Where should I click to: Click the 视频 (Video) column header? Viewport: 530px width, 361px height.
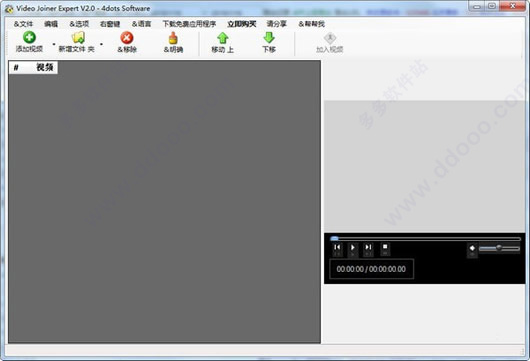[x=45, y=68]
